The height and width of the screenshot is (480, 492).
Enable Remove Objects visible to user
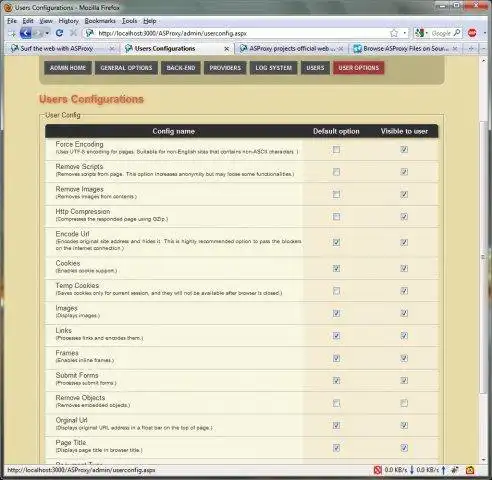click(x=404, y=403)
